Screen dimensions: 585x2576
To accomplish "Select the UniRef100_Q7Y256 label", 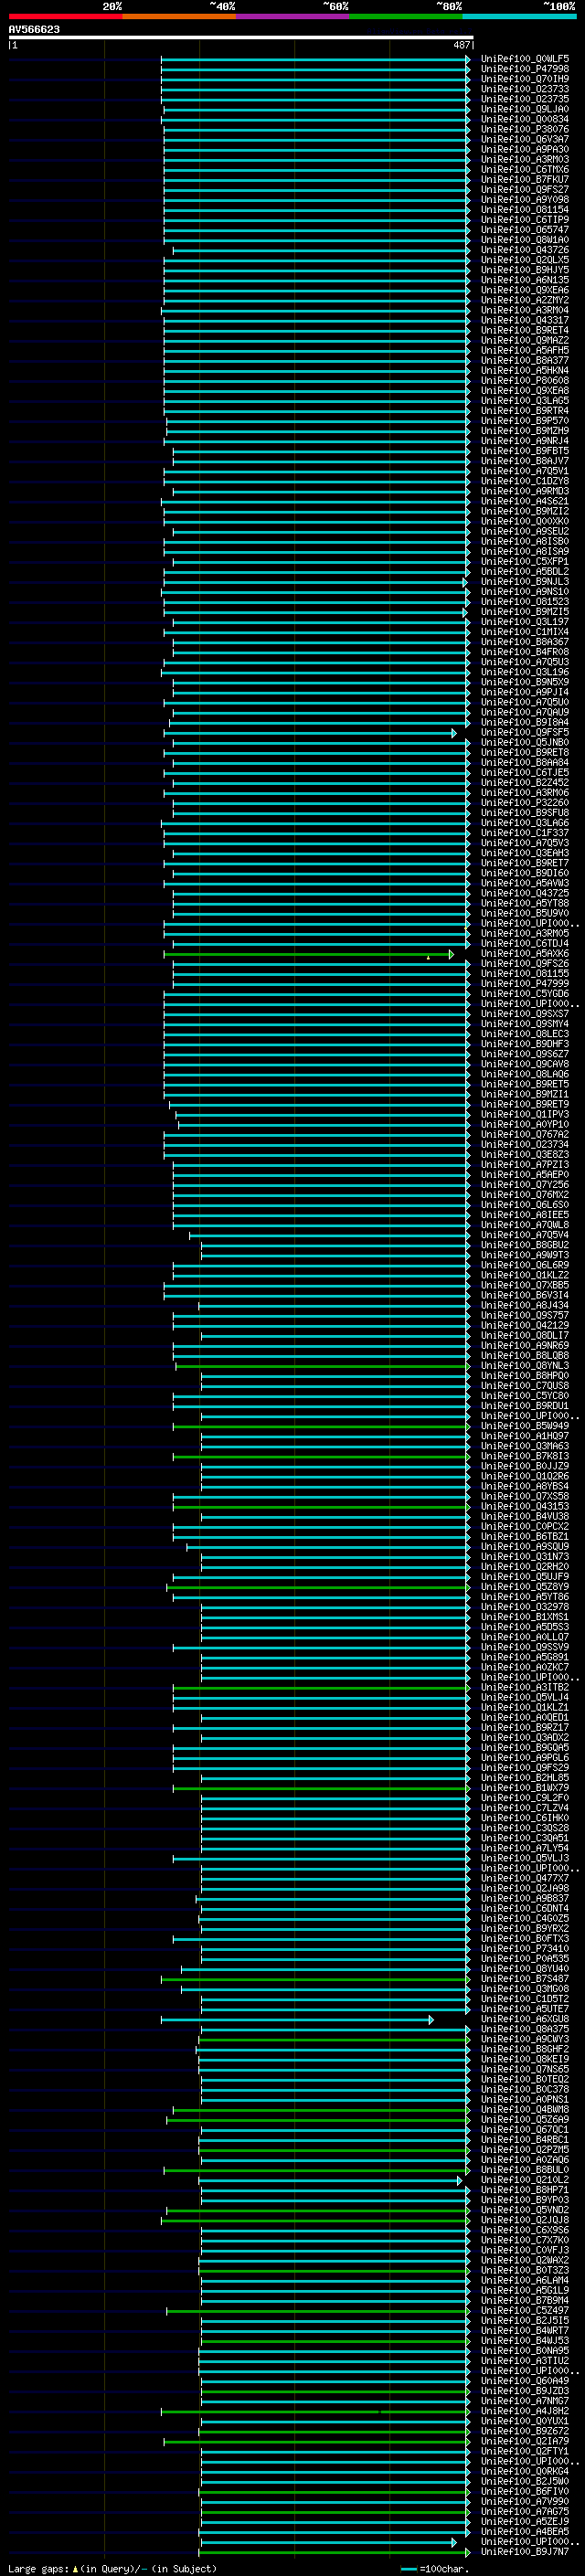I will coord(525,1185).
